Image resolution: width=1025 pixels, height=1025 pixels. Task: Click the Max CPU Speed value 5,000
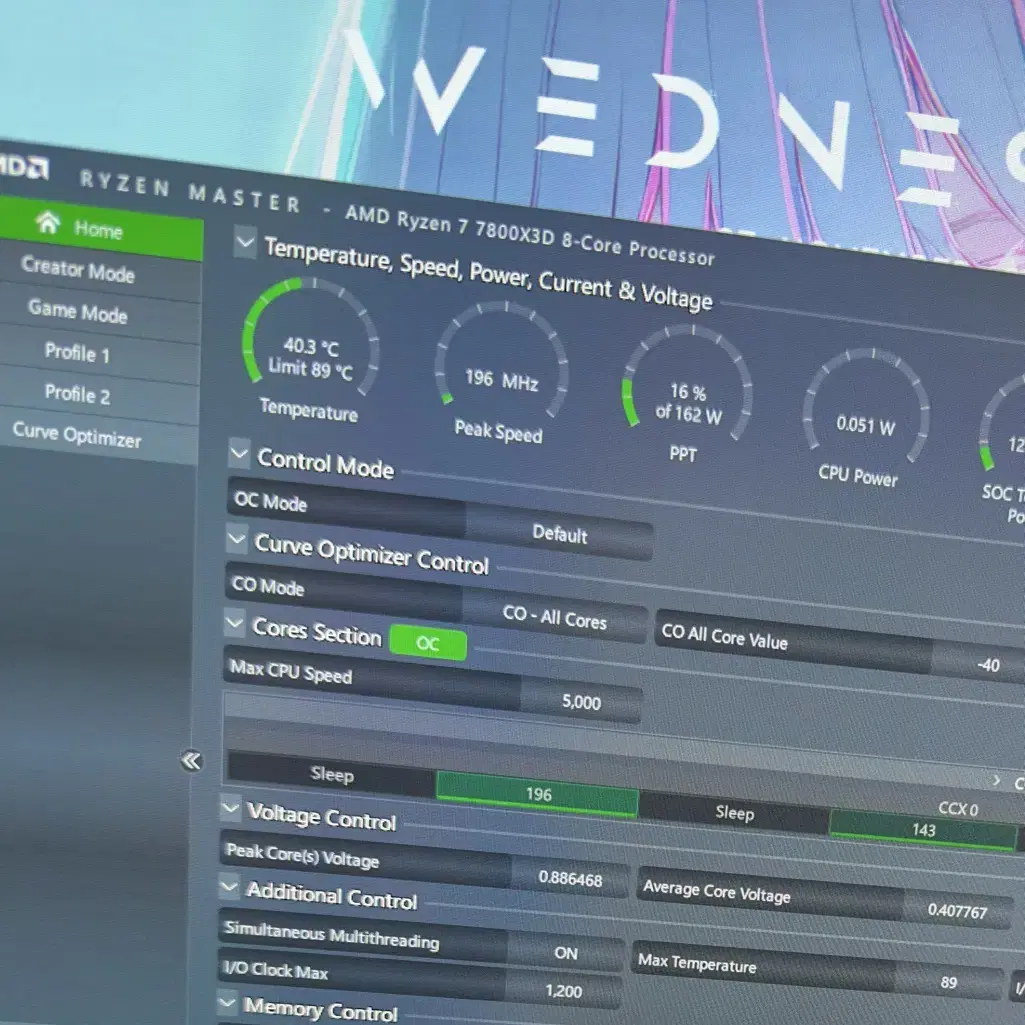pos(580,701)
